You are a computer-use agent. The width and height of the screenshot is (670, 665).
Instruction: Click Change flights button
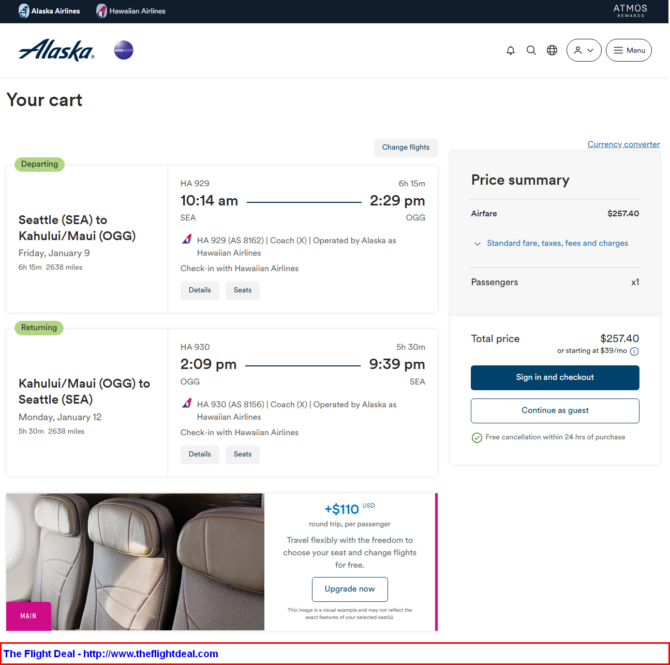(x=406, y=147)
